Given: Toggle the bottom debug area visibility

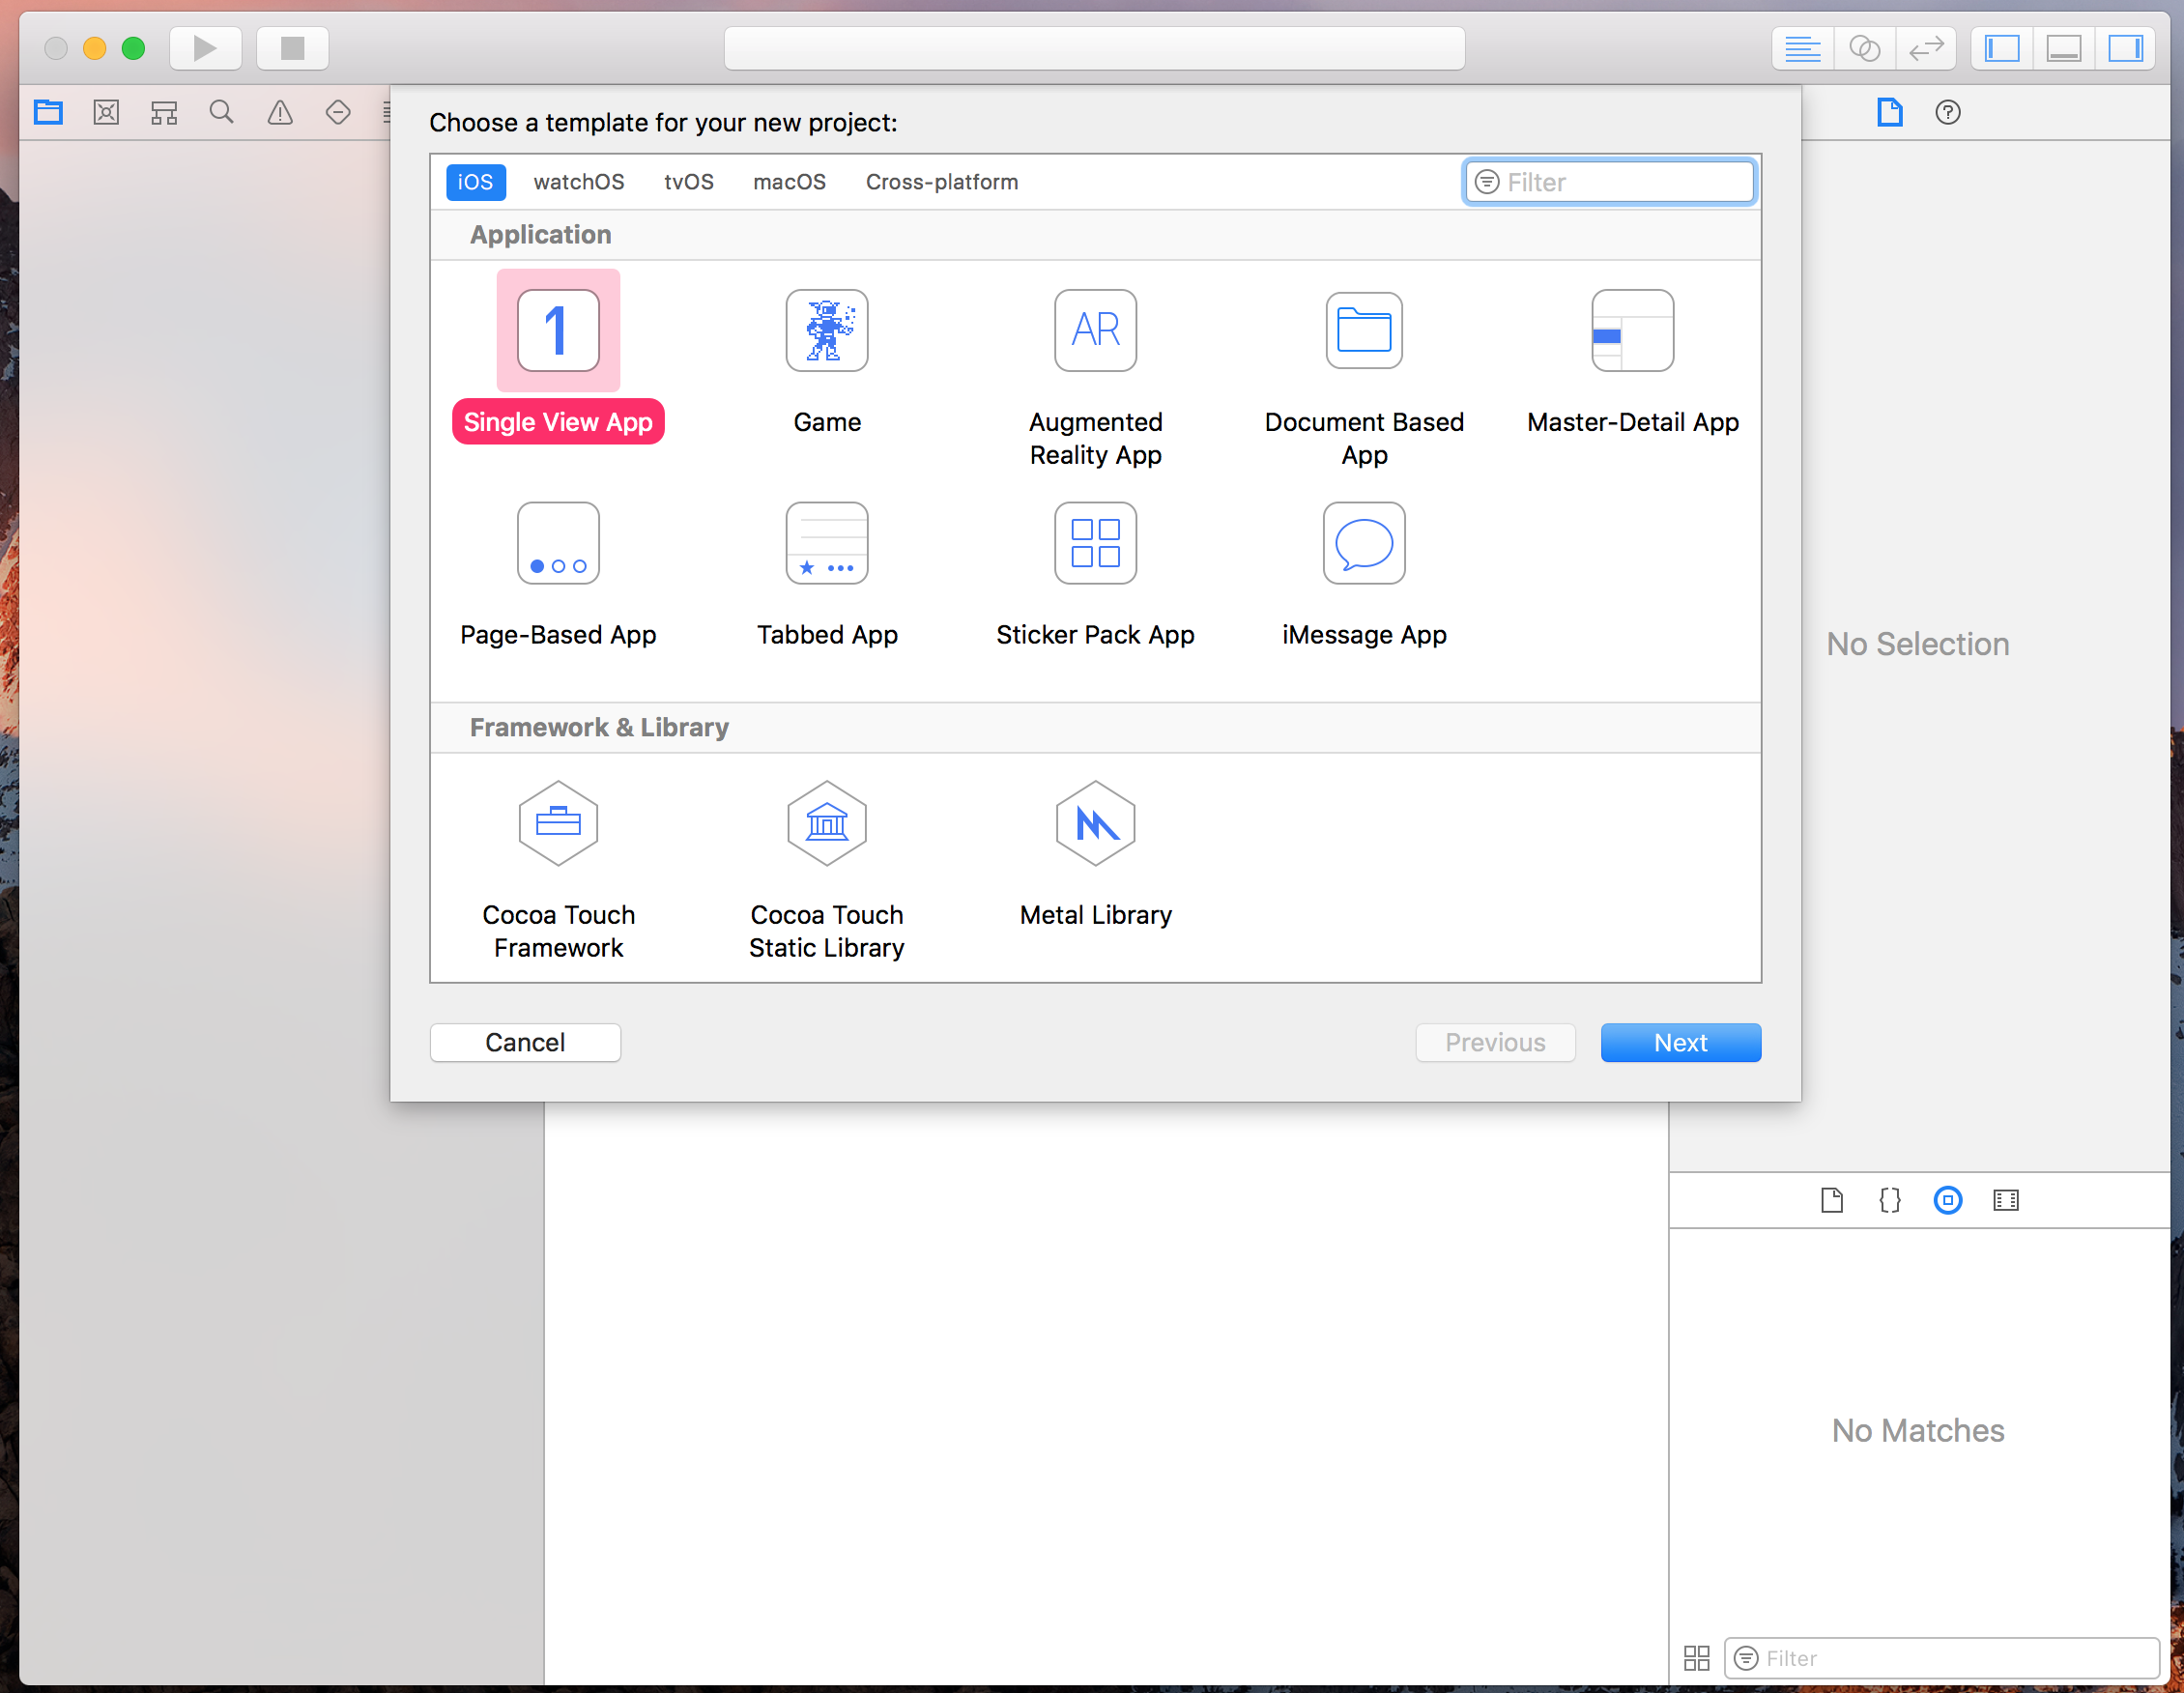Looking at the screenshot, I should click(2063, 48).
